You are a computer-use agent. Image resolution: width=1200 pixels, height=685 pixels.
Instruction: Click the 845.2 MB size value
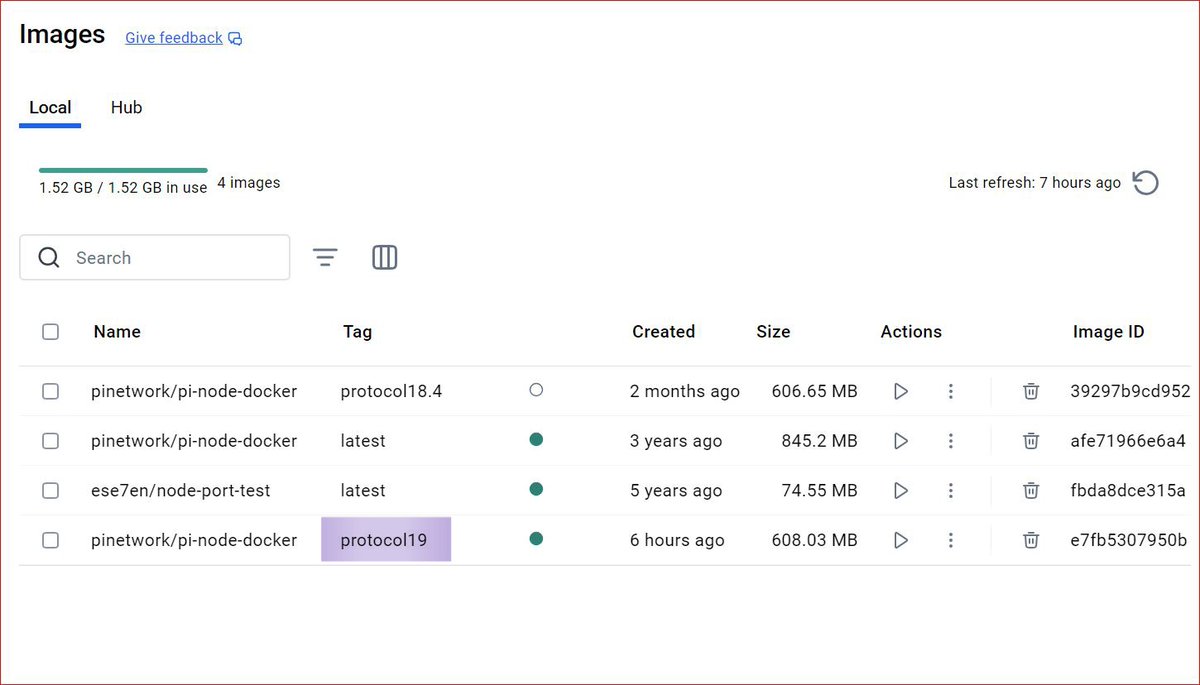pyautogui.click(x=819, y=441)
